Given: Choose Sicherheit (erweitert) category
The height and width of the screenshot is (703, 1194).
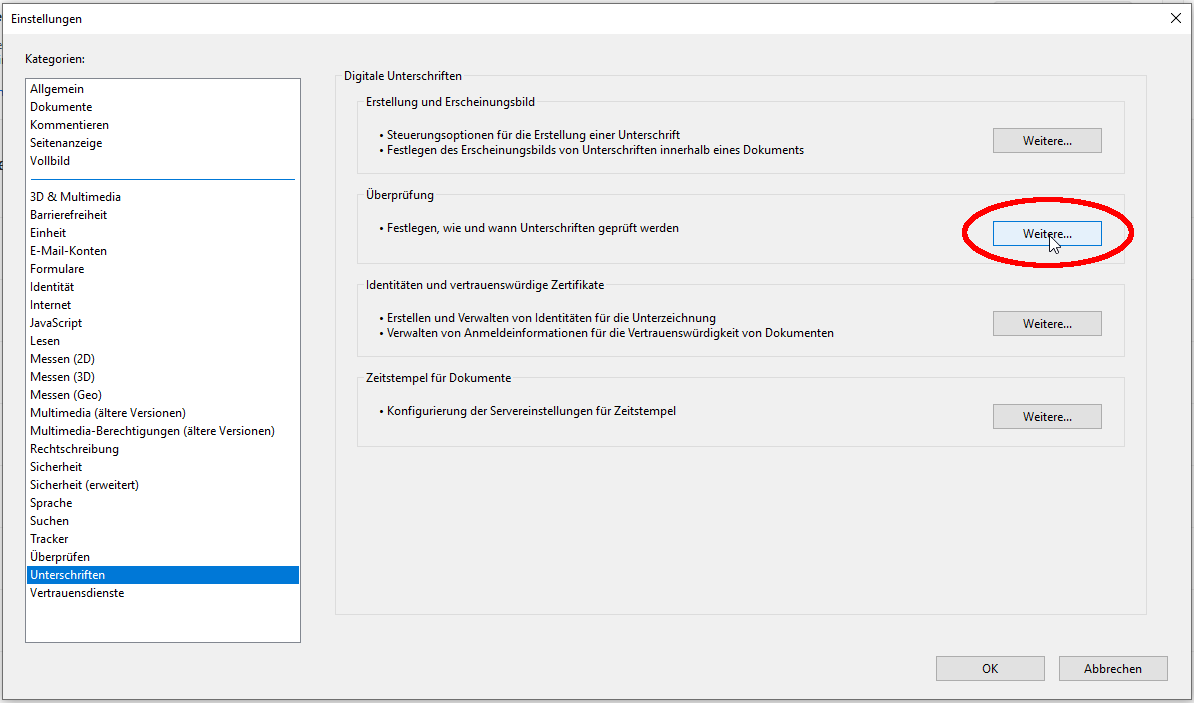Looking at the screenshot, I should pos(84,485).
